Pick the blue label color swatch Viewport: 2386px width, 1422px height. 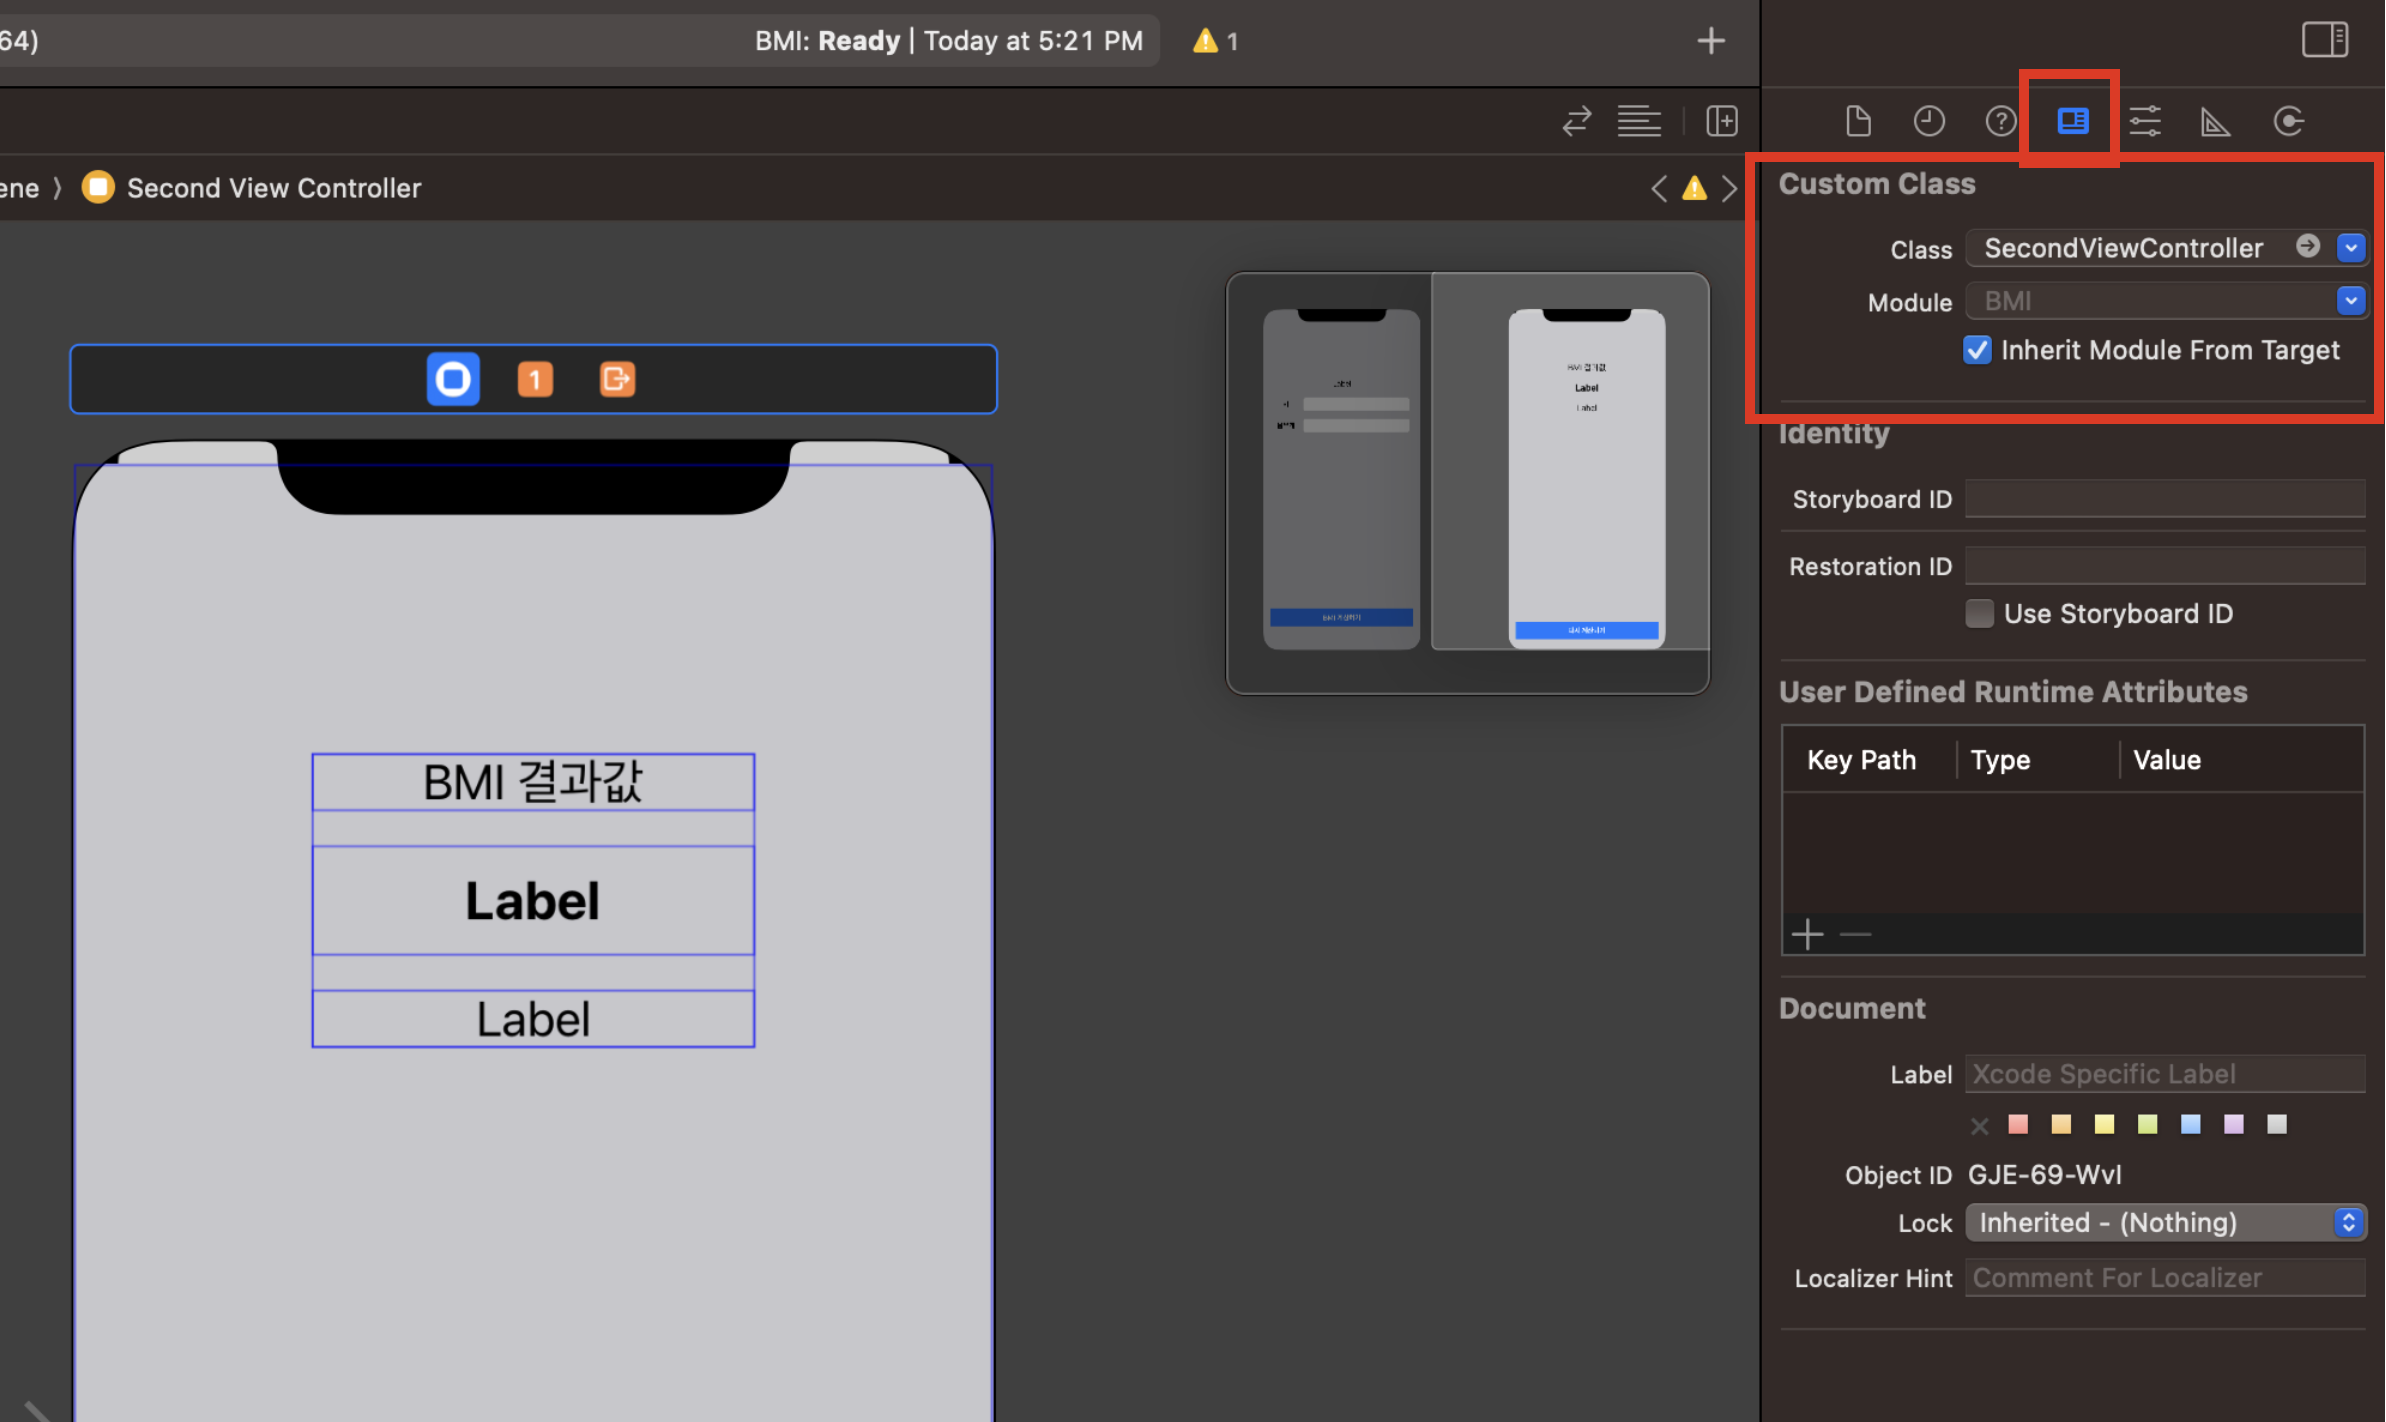coord(2191,1125)
